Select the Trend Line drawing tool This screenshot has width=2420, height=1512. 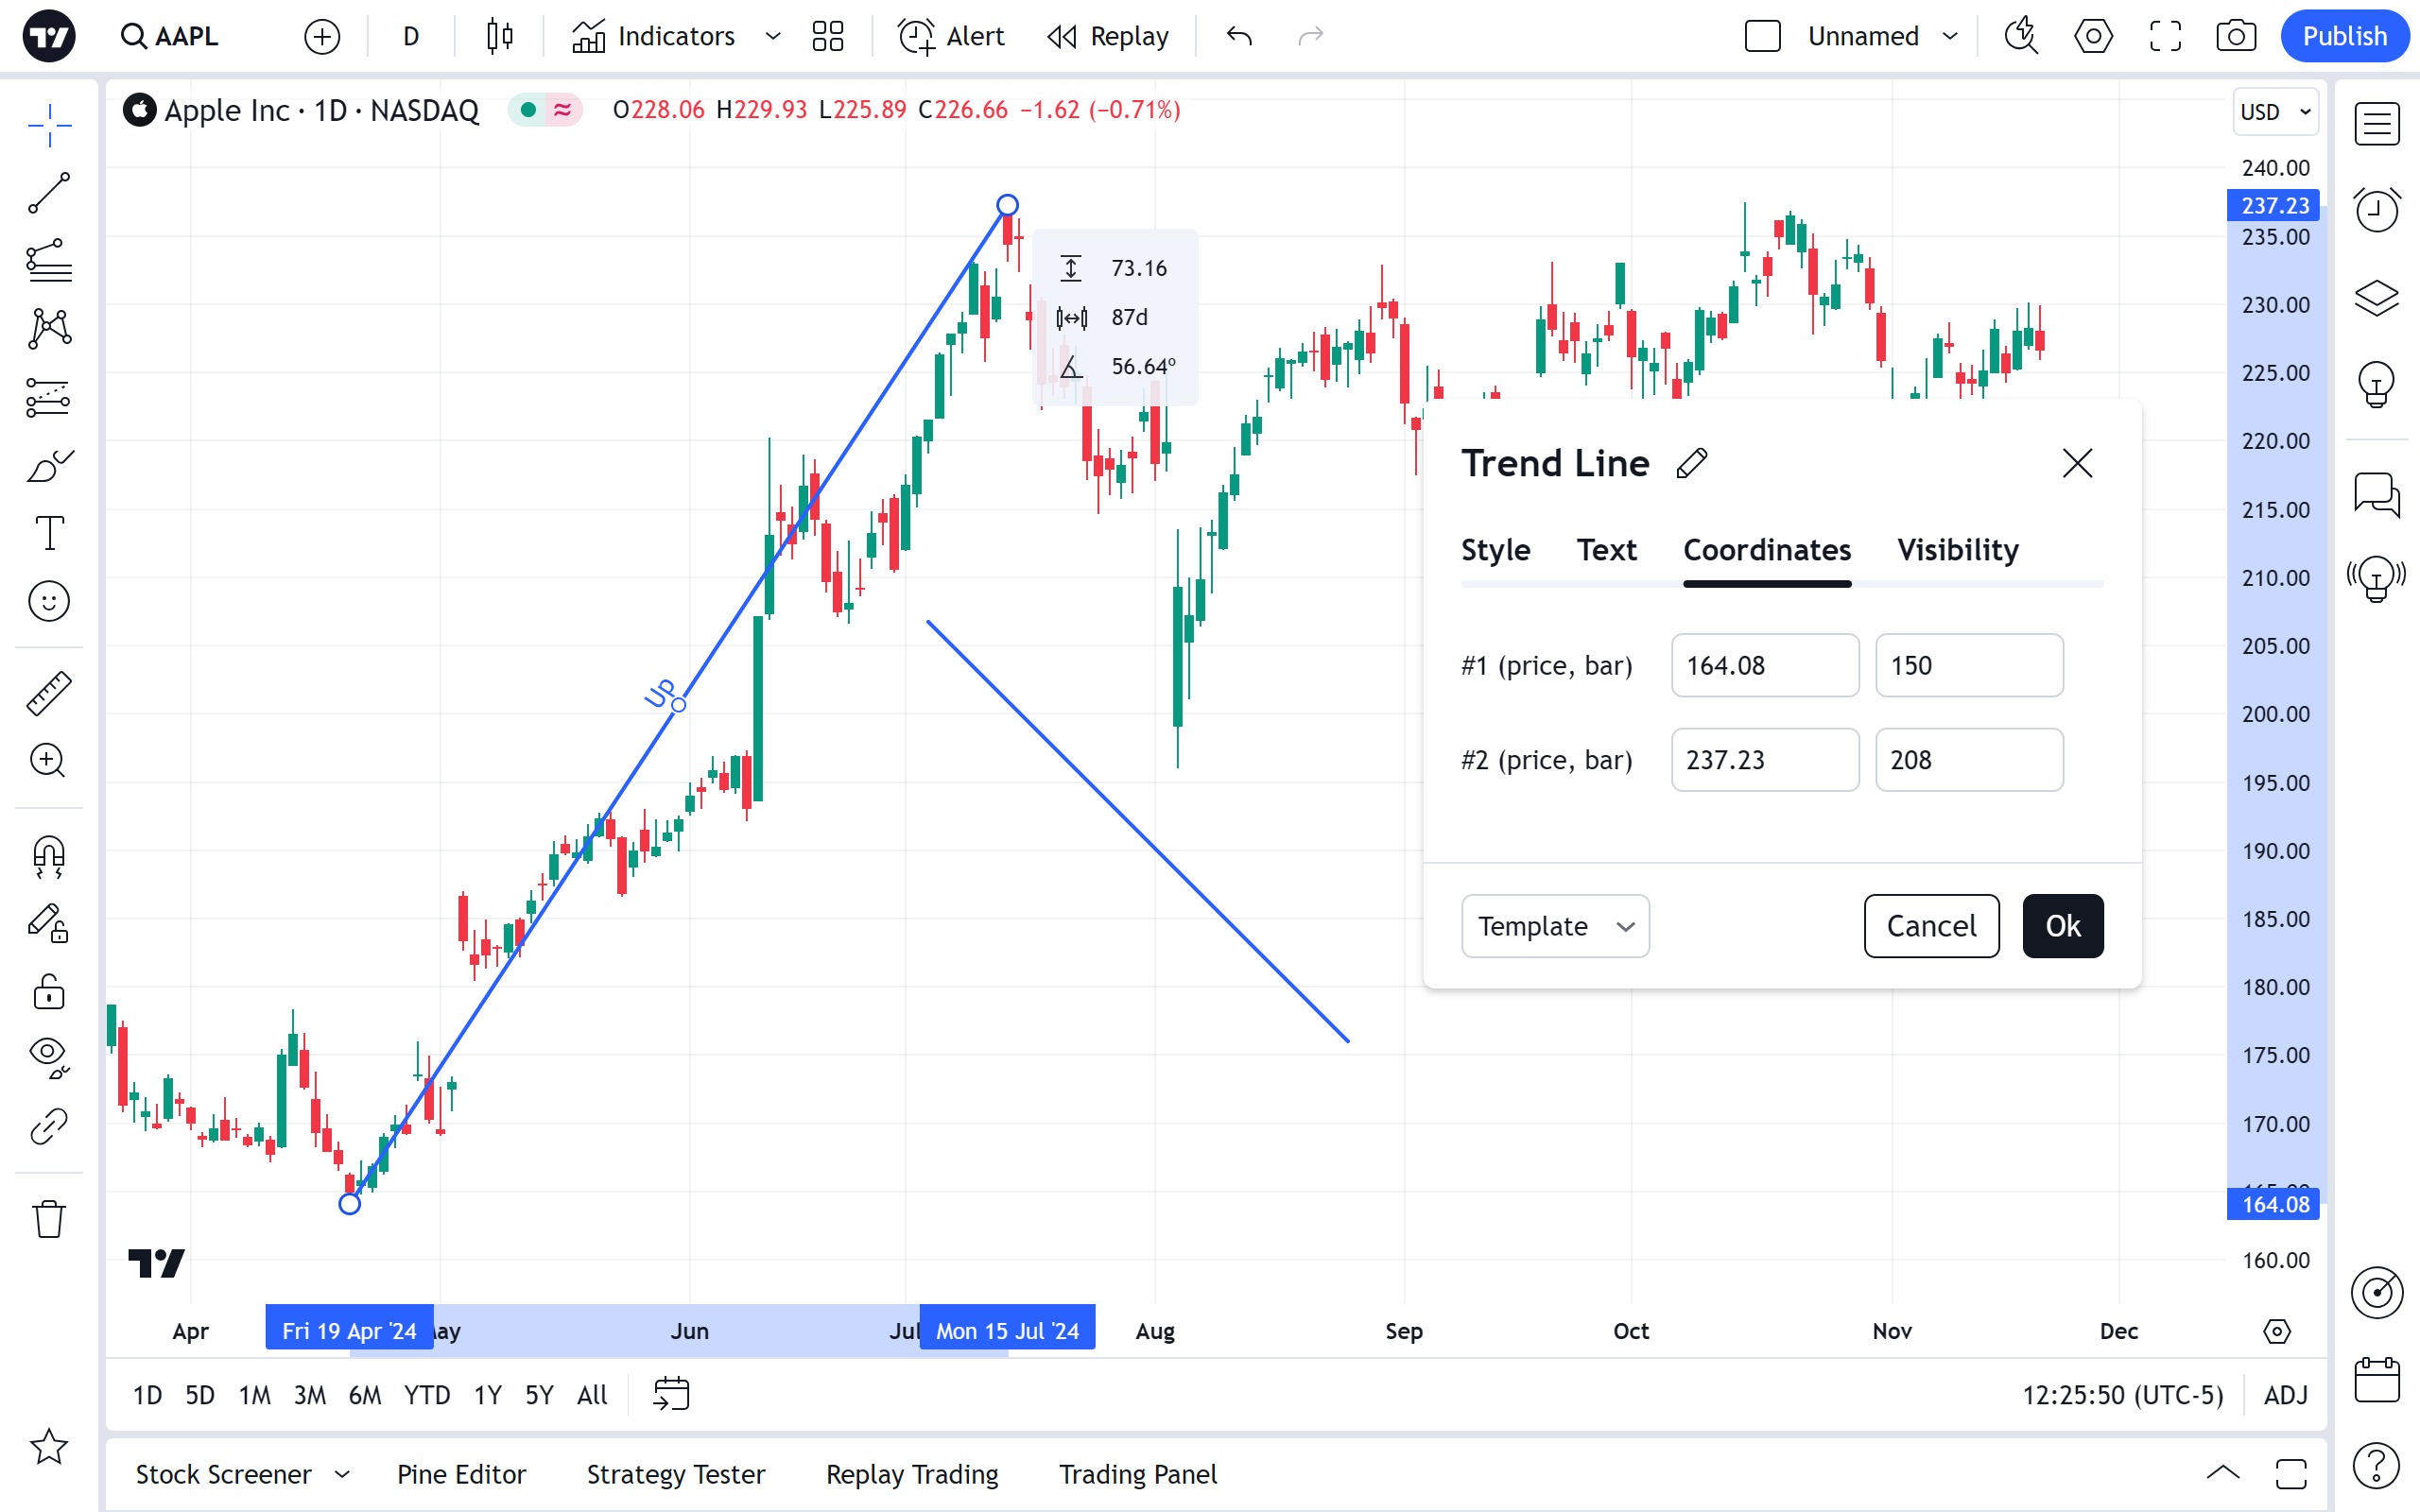click(49, 193)
